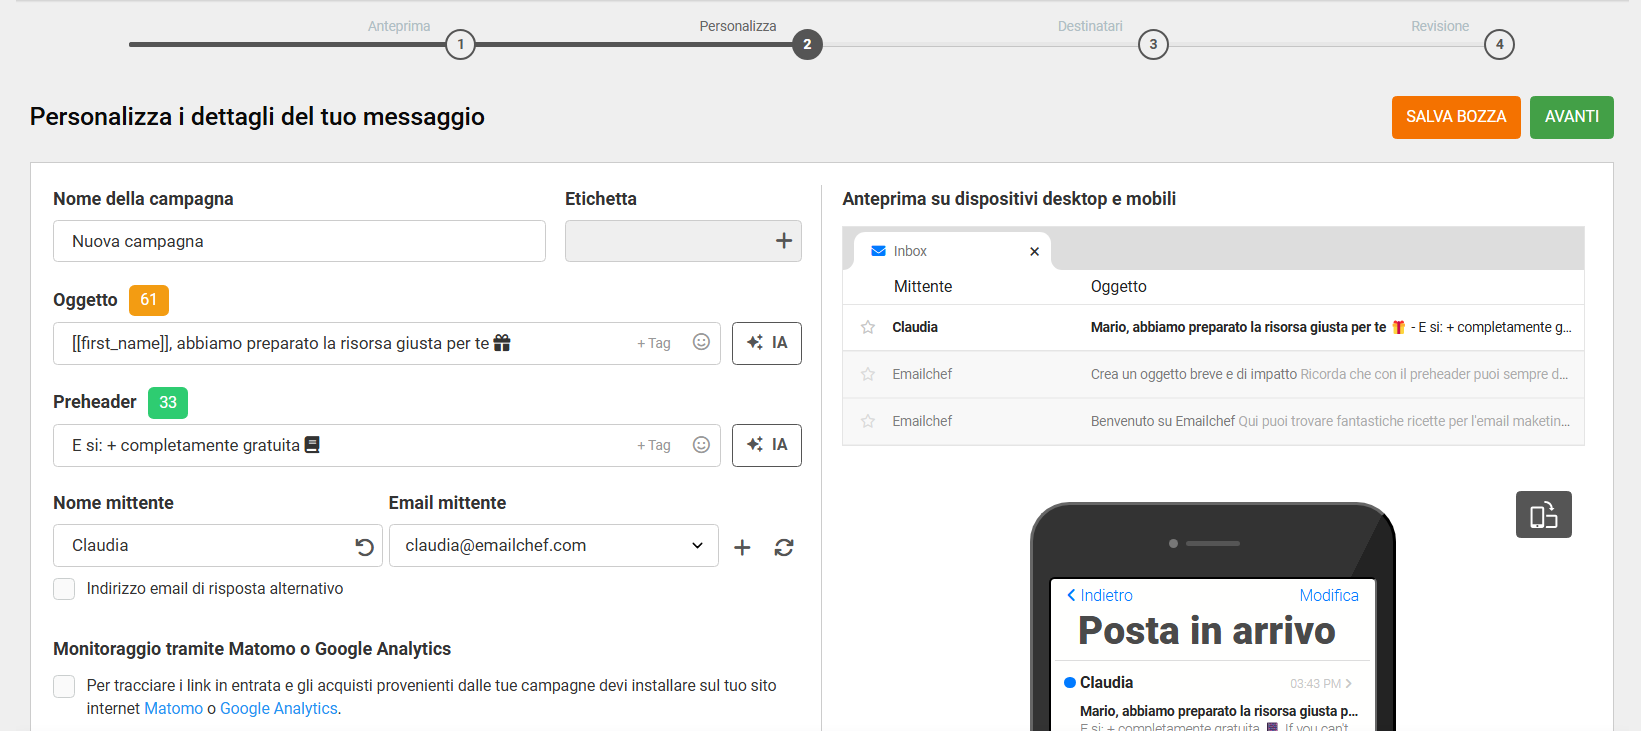Image resolution: width=1641 pixels, height=731 pixels.
Task: Click the SALVA BOZZA button
Action: 1455,117
